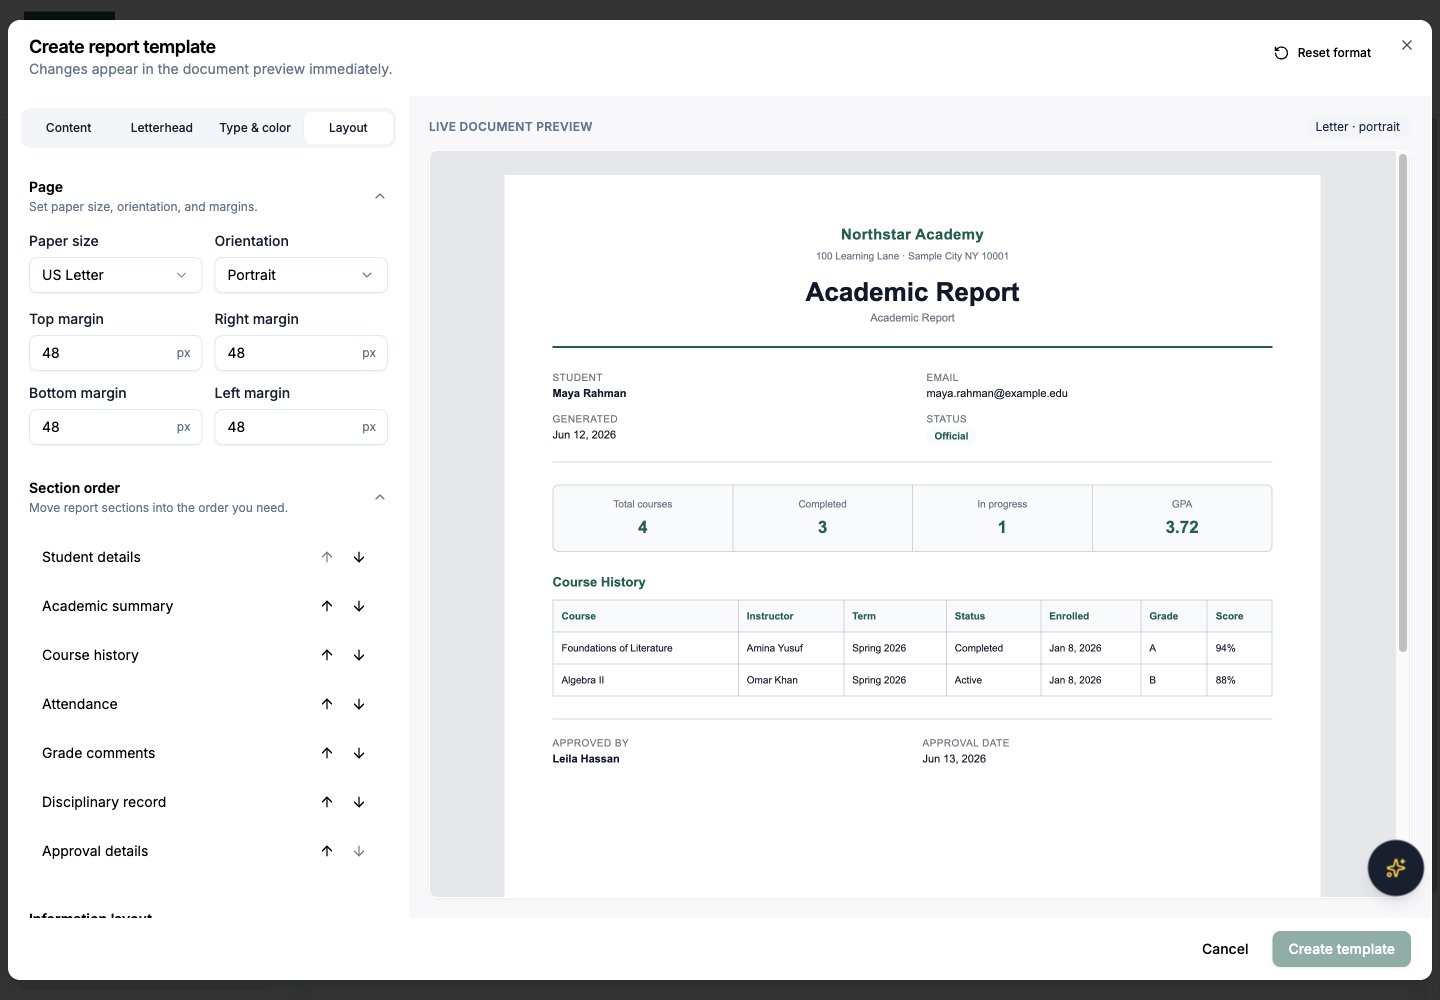The height and width of the screenshot is (1000, 1440).
Task: Click the Official status badge
Action: (951, 436)
